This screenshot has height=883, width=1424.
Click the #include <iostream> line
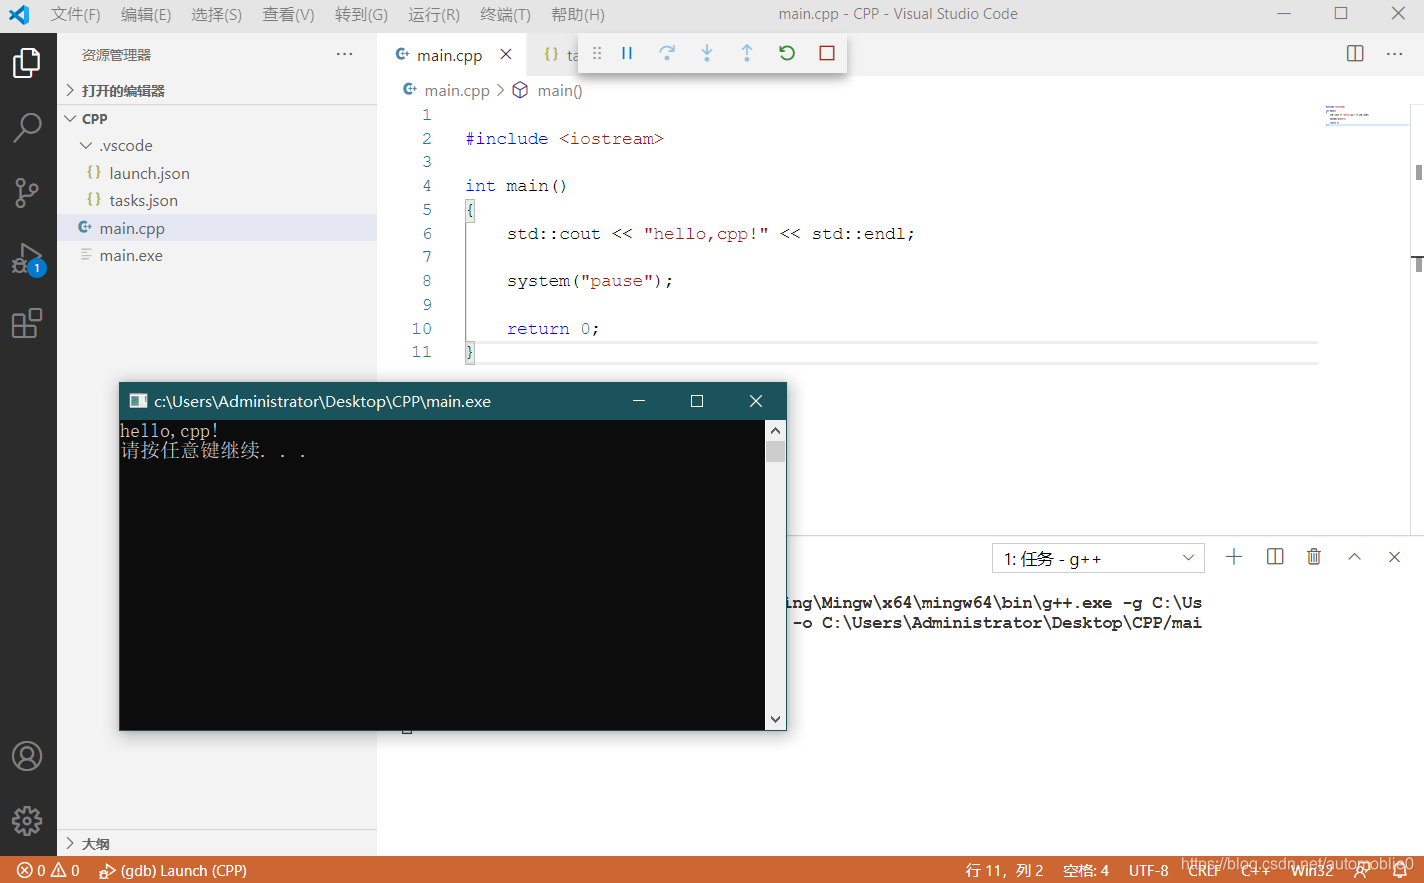564,139
